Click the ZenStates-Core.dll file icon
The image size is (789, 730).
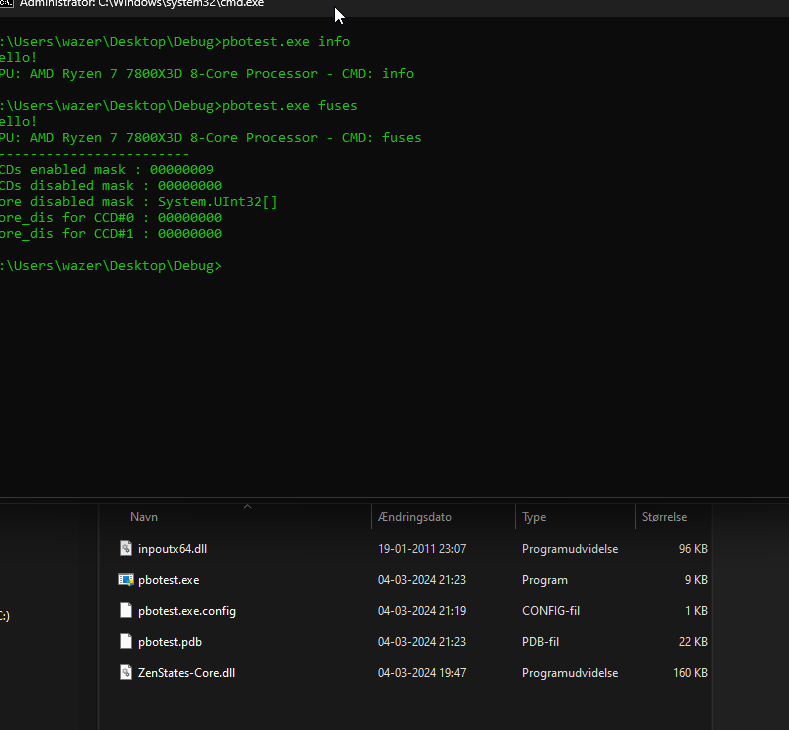[126, 673]
